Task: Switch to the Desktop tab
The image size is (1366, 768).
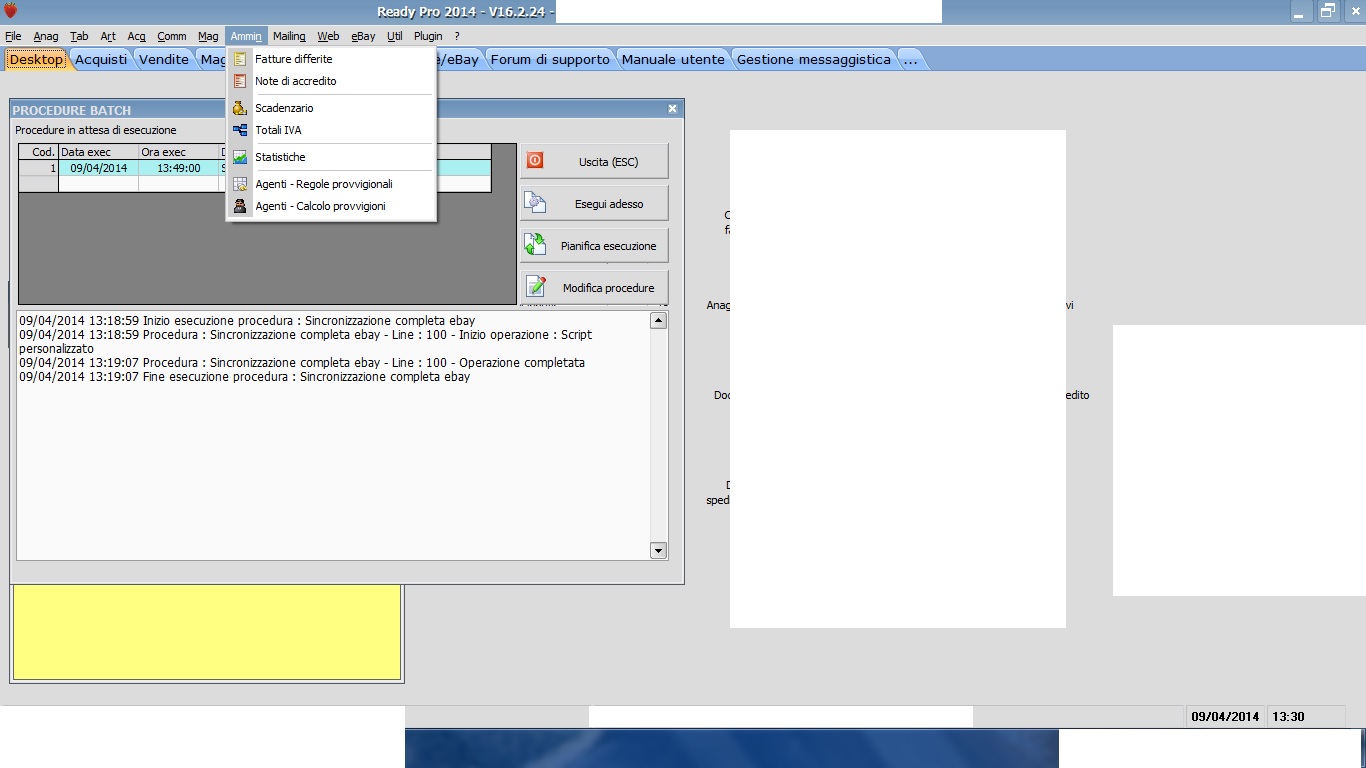Action: coord(36,59)
